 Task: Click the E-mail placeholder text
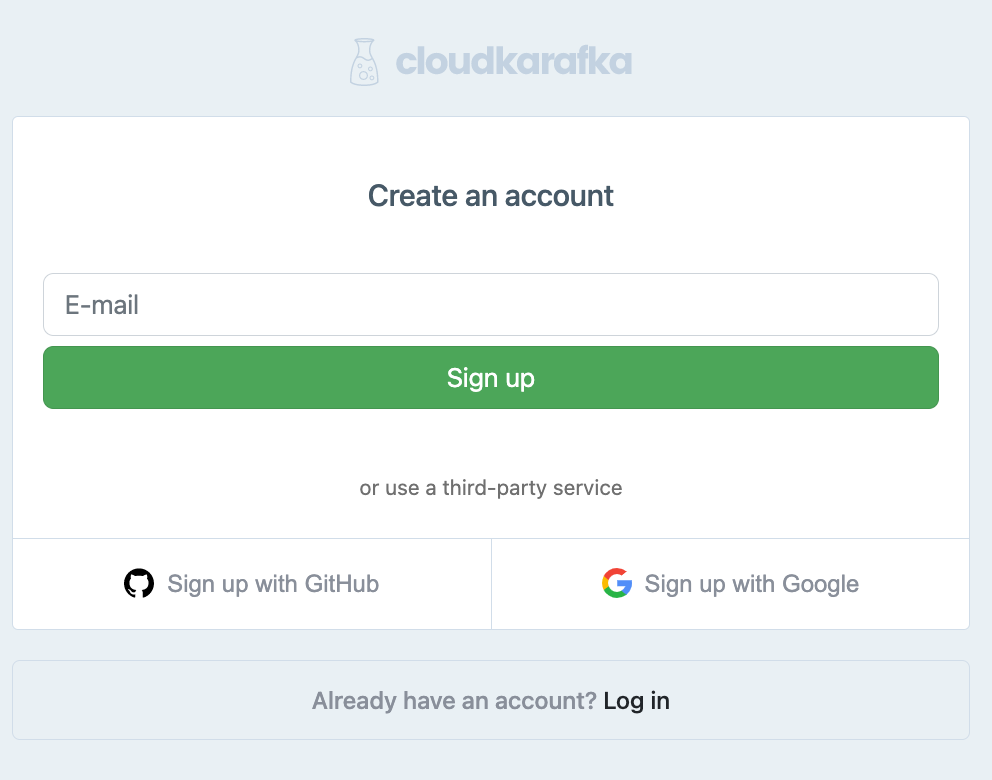point(102,305)
